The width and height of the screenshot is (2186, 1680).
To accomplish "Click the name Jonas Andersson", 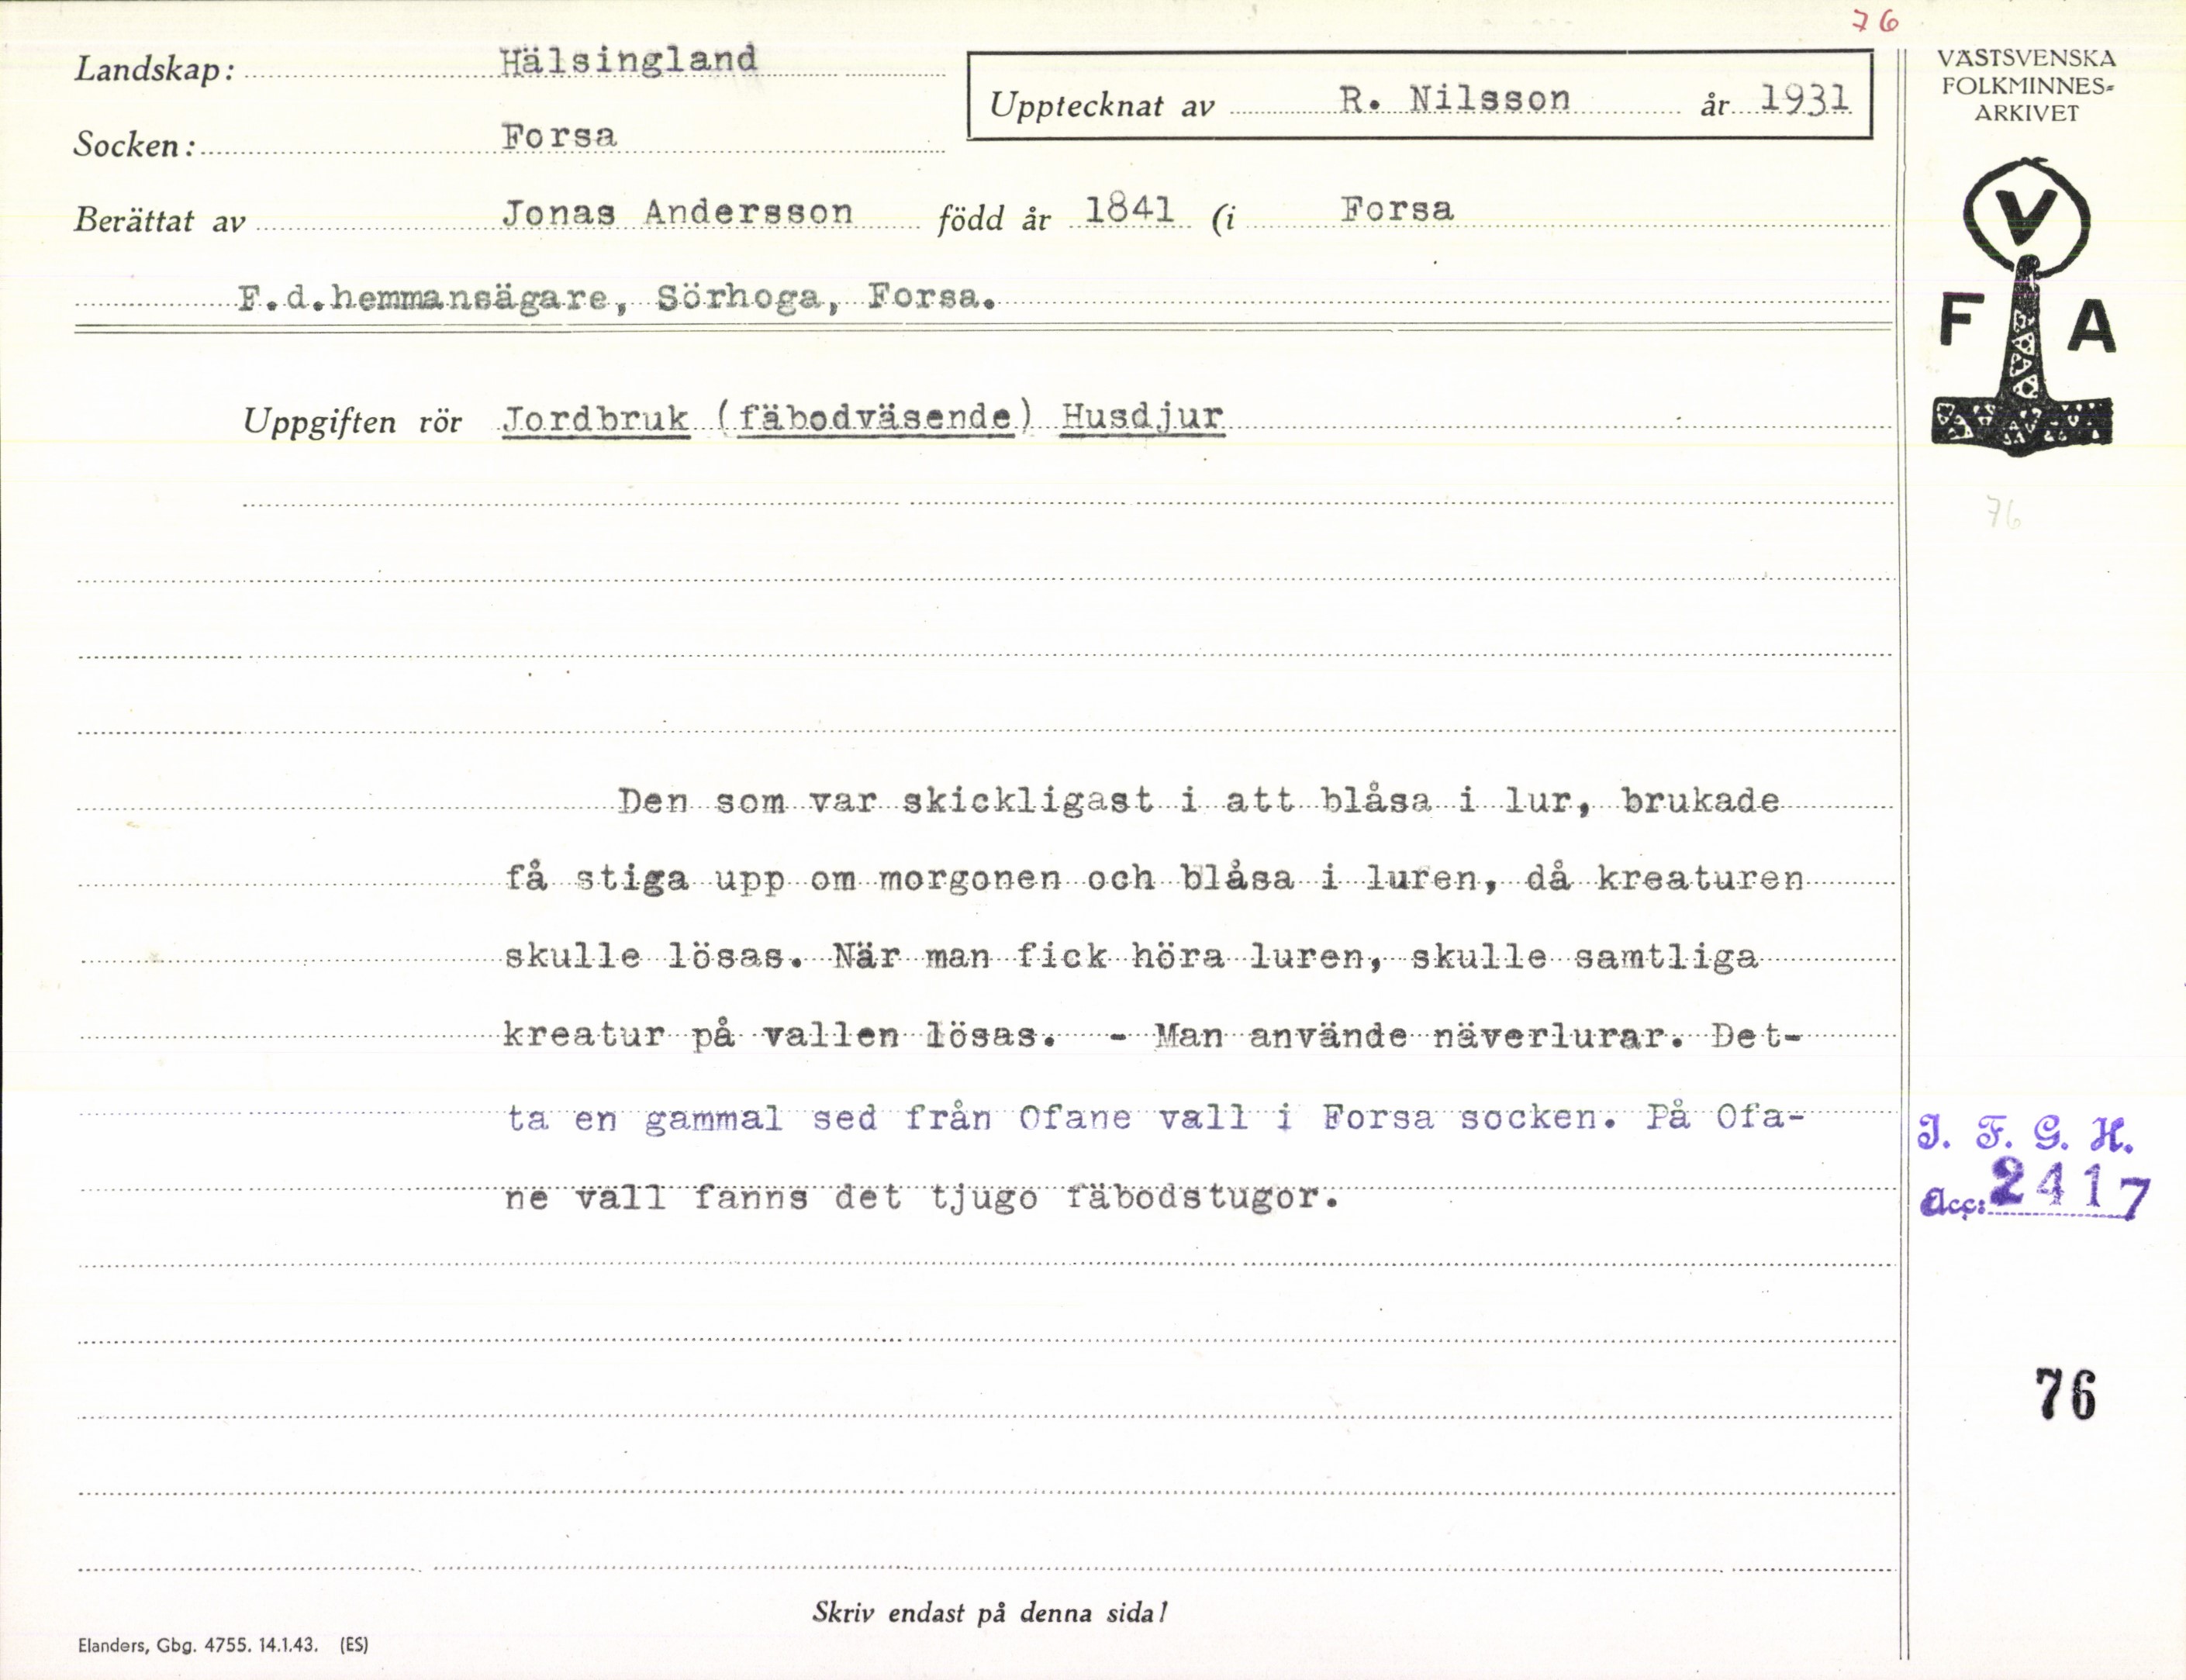I will 677,212.
